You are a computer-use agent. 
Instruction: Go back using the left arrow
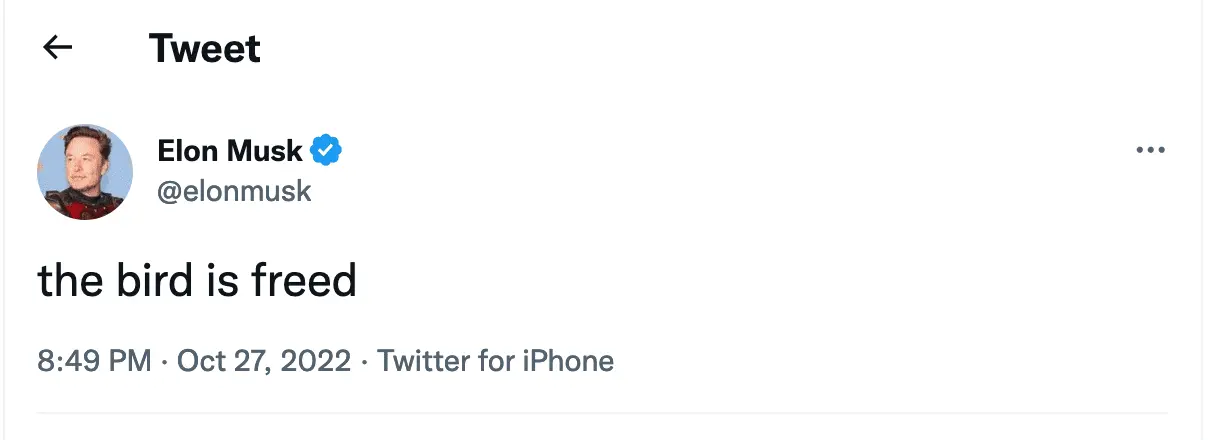(58, 48)
